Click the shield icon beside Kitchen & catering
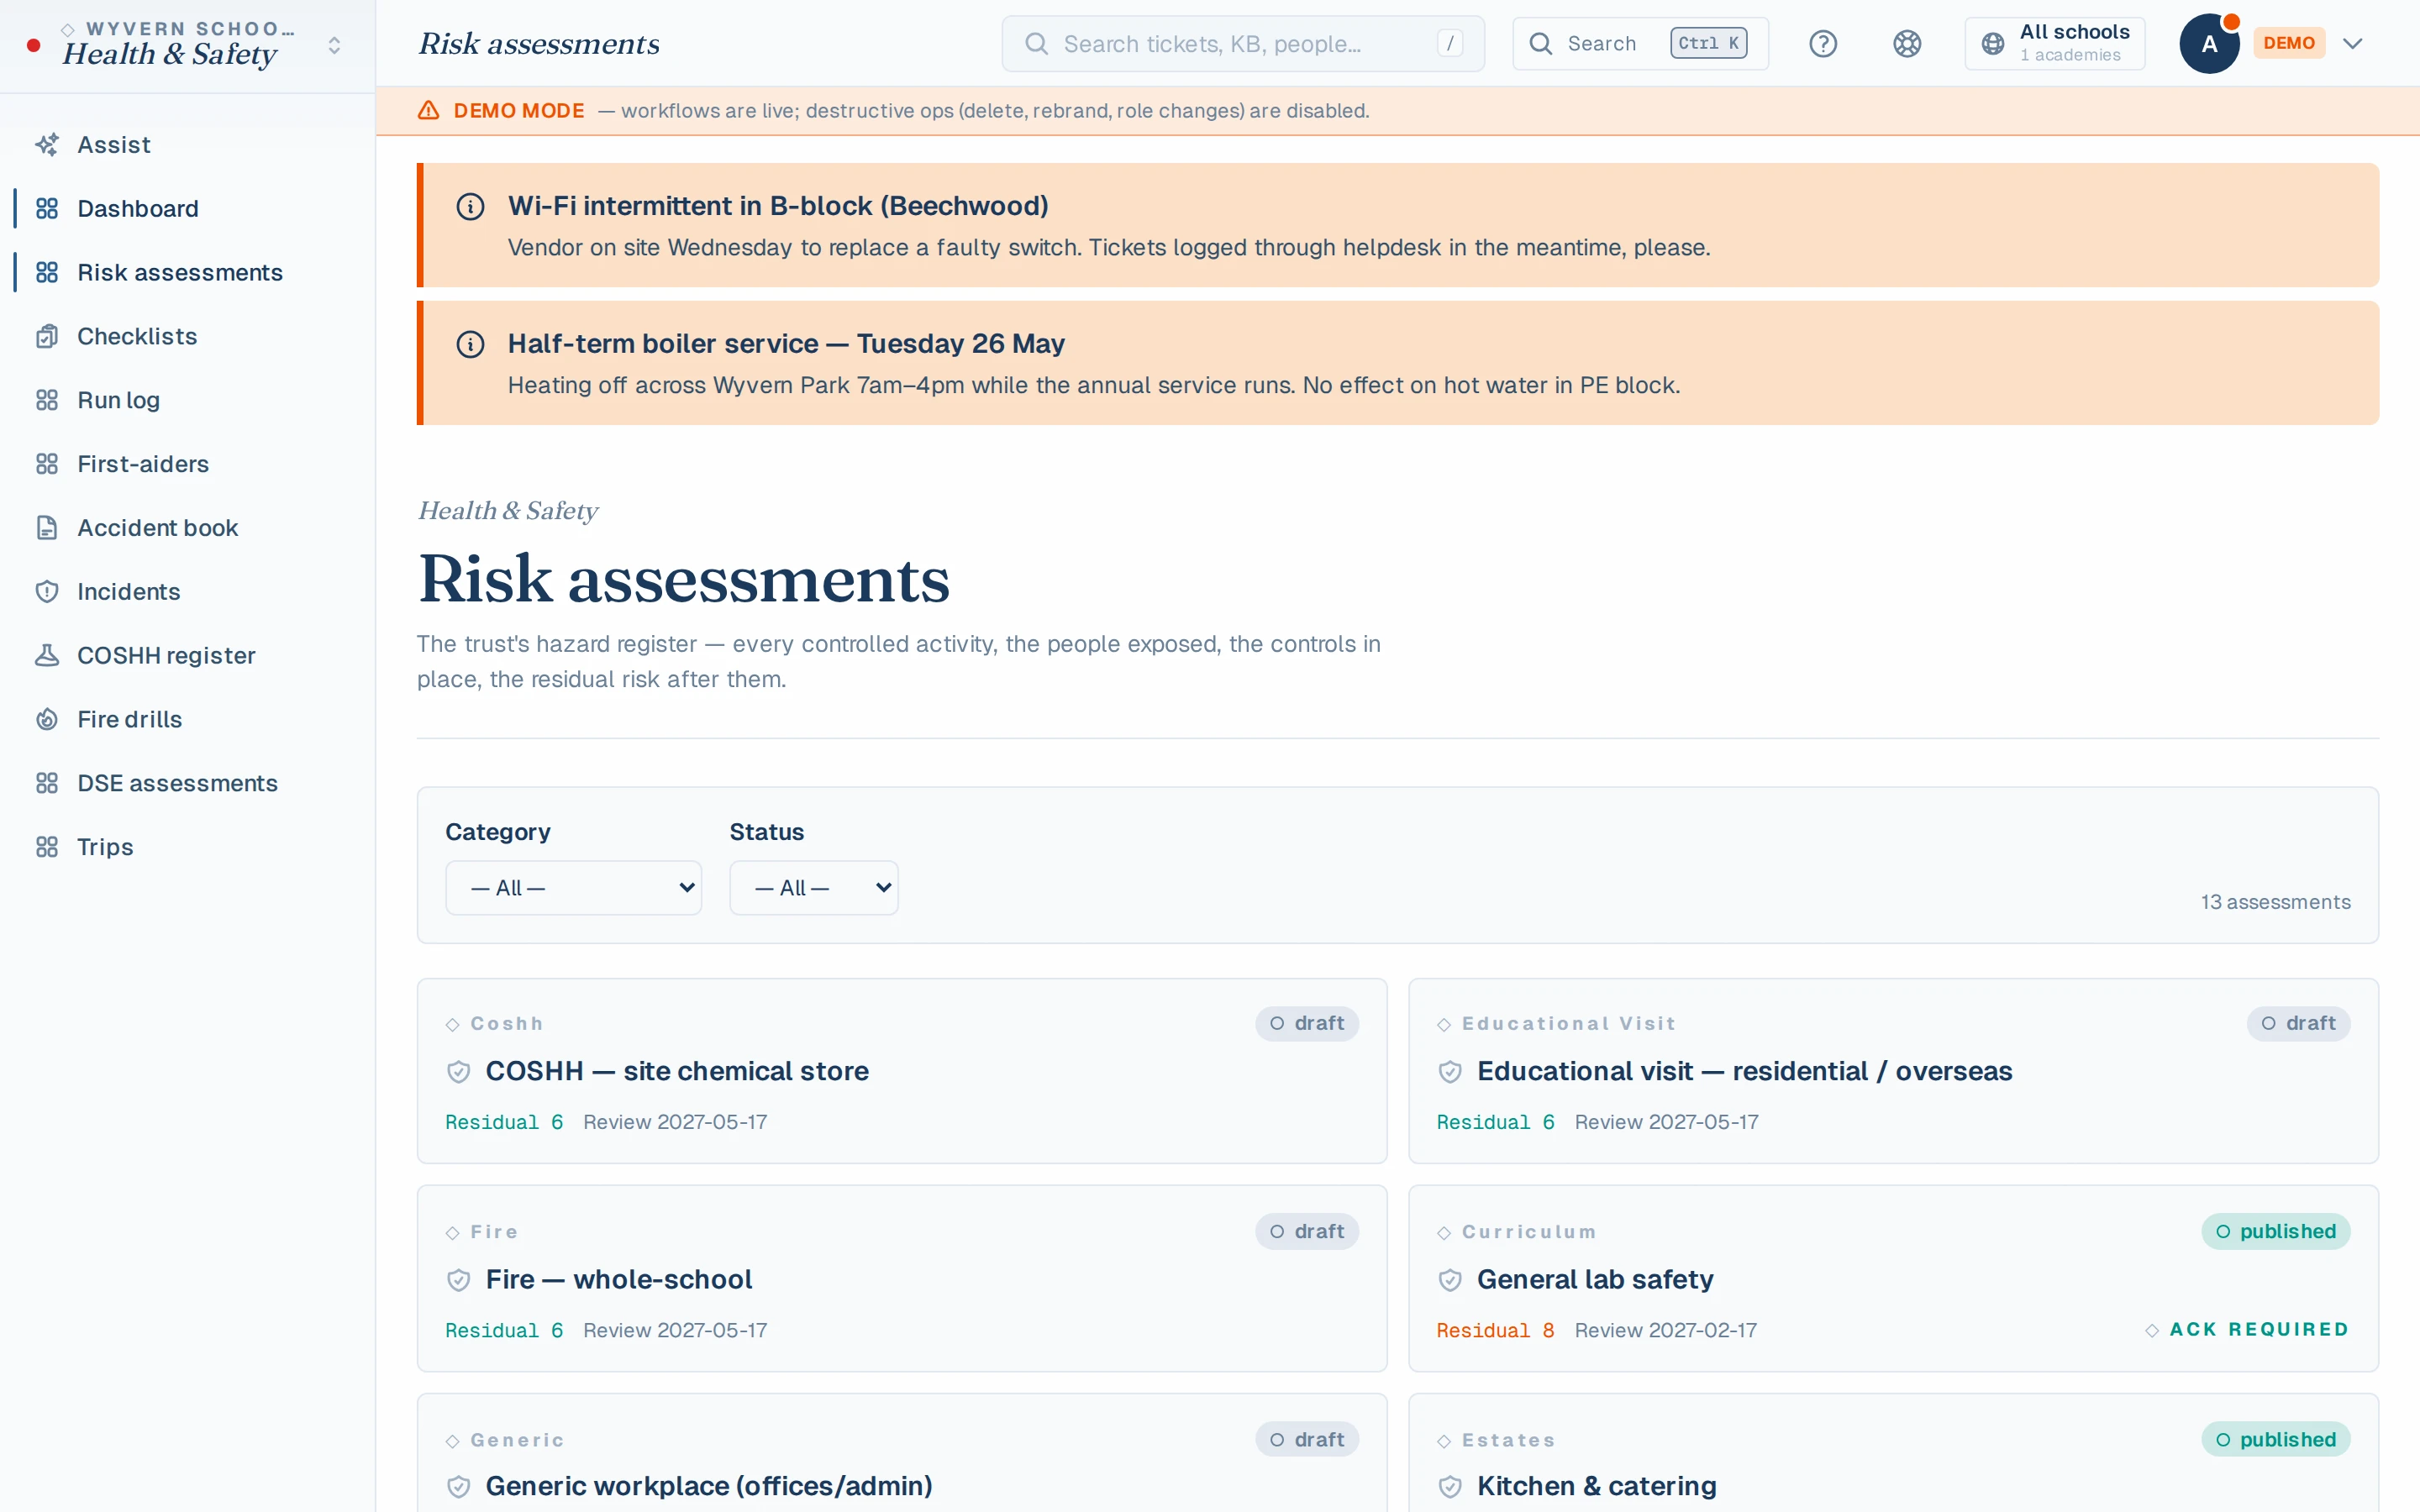Image resolution: width=2420 pixels, height=1512 pixels. point(1450,1487)
